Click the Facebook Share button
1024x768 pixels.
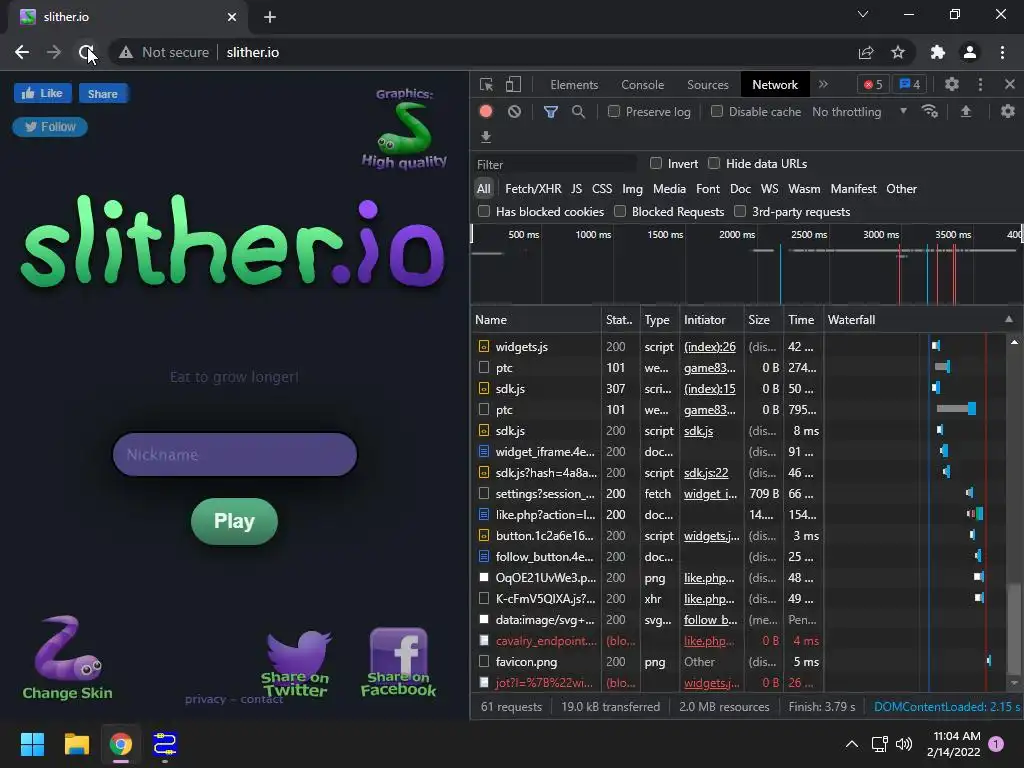103,93
